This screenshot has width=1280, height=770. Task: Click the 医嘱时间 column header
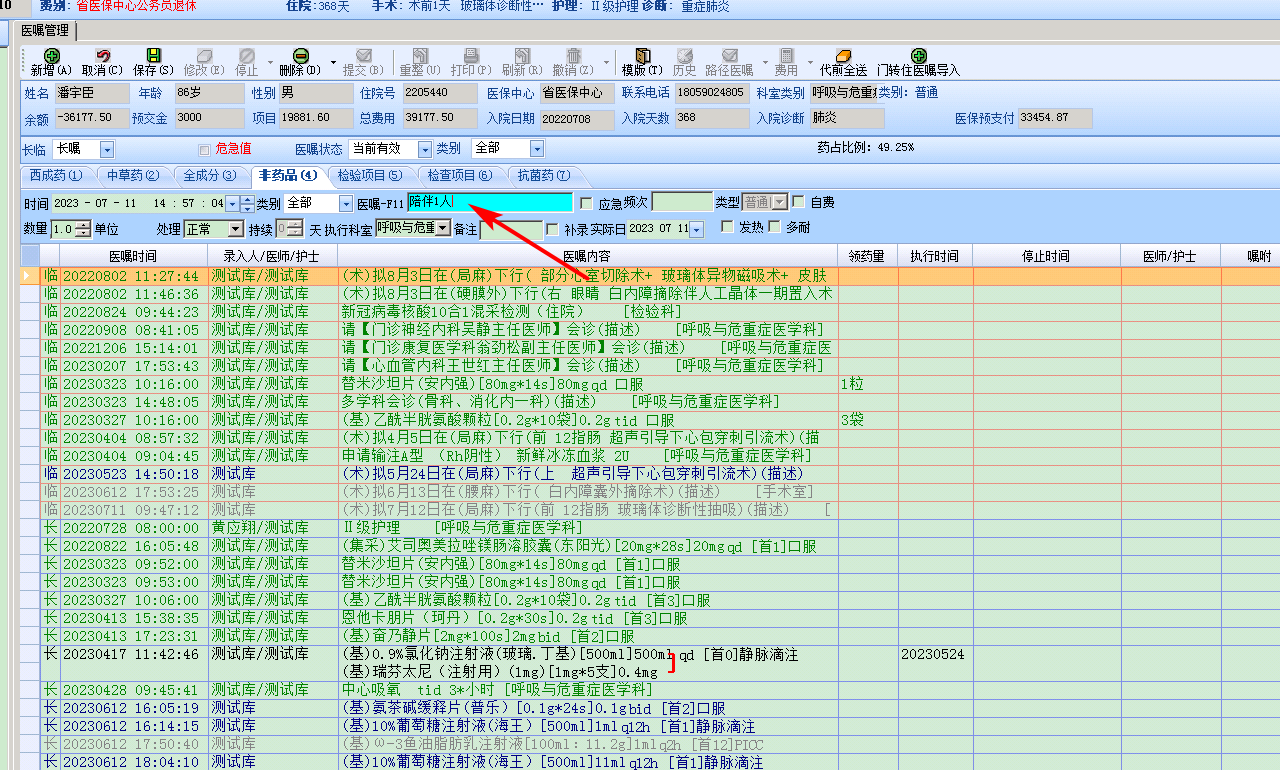(x=133, y=256)
